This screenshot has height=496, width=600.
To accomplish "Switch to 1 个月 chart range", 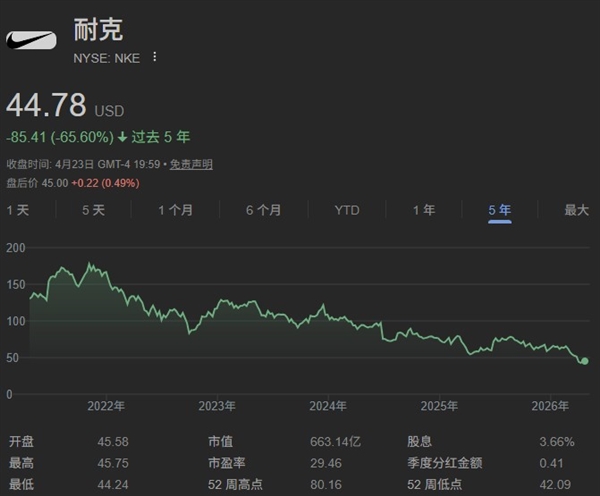I will point(175,210).
